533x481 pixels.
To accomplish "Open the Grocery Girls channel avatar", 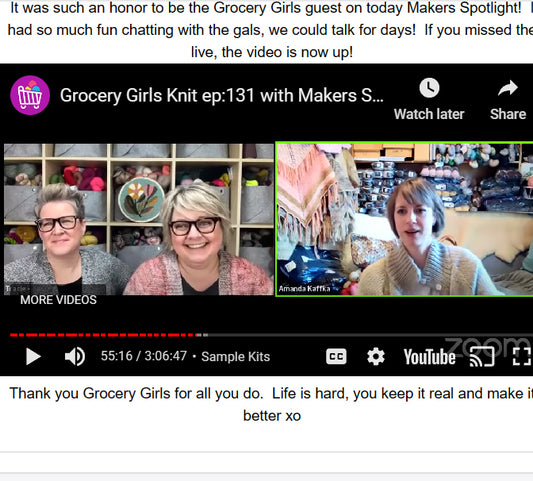I will tap(30, 95).
